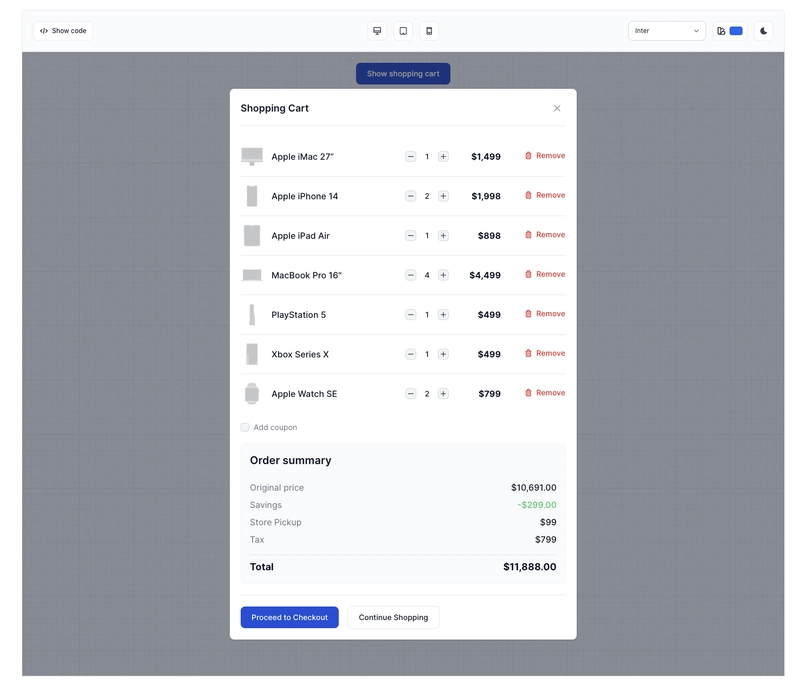Decrease quantity of Apple iPad Air
The height and width of the screenshot is (691, 800).
[x=411, y=236]
